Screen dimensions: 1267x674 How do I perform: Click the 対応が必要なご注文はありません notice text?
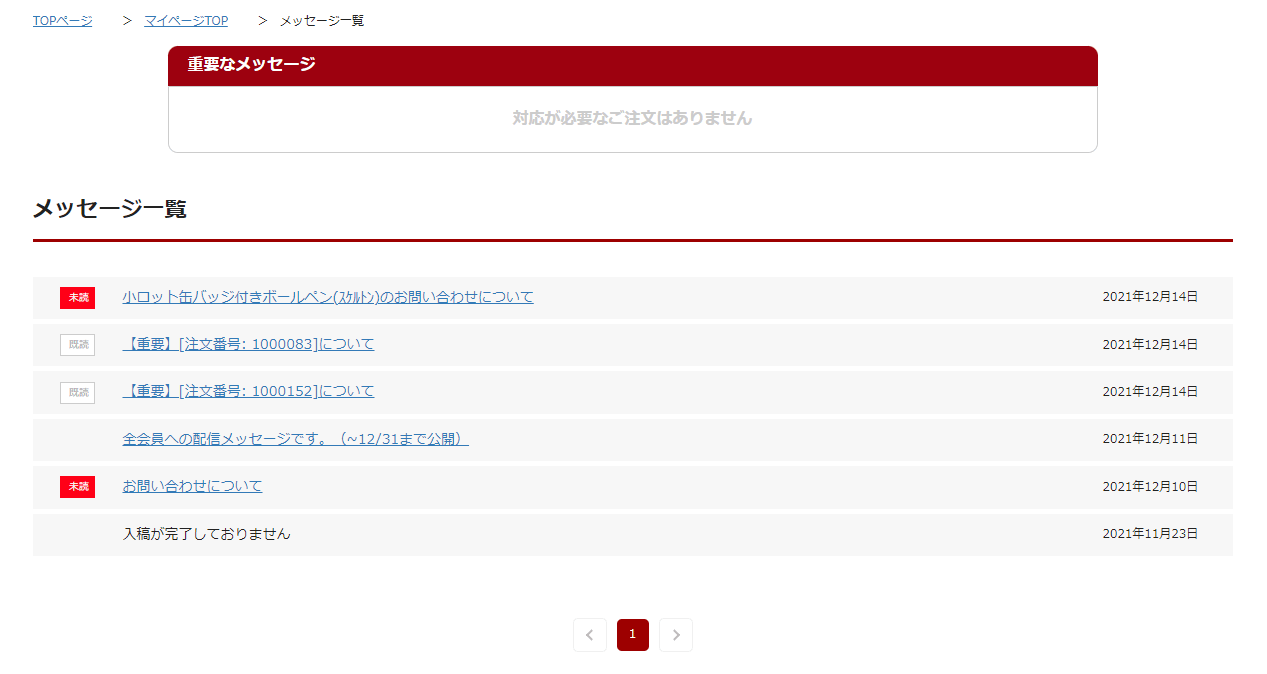click(632, 118)
